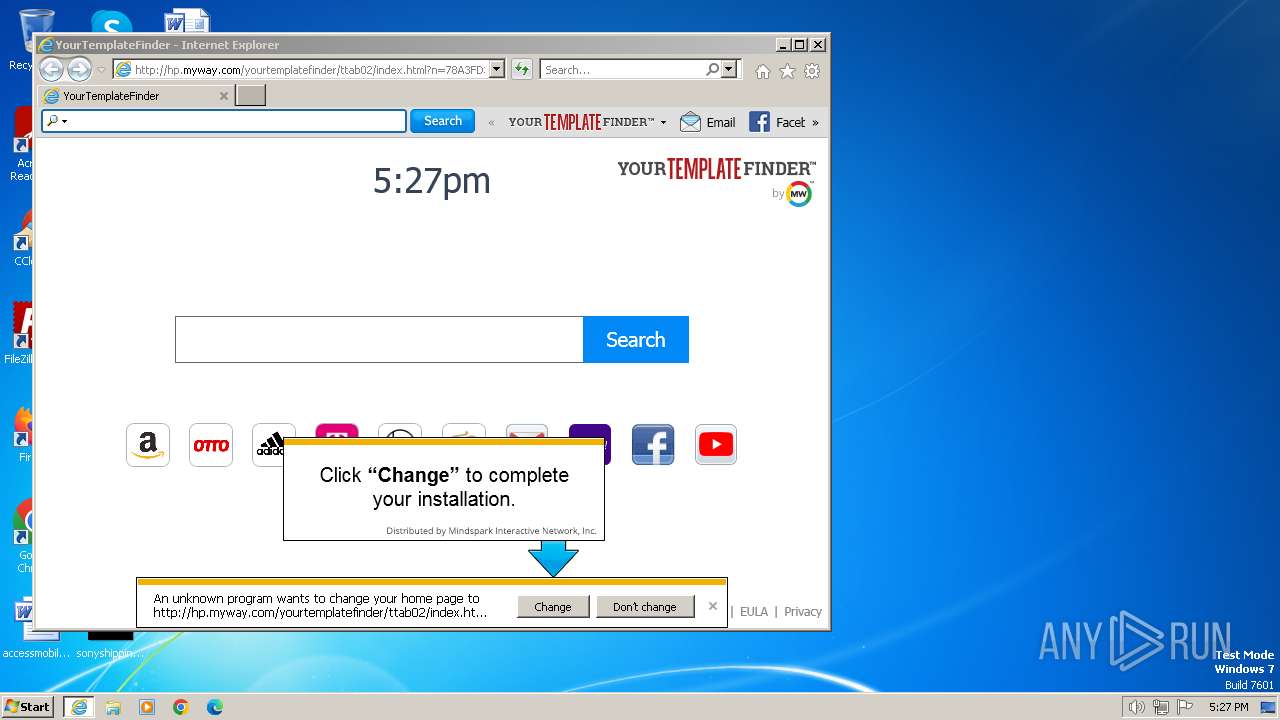The width and height of the screenshot is (1280, 720).
Task: Select the sonyshippin desktop file
Action: (110, 645)
